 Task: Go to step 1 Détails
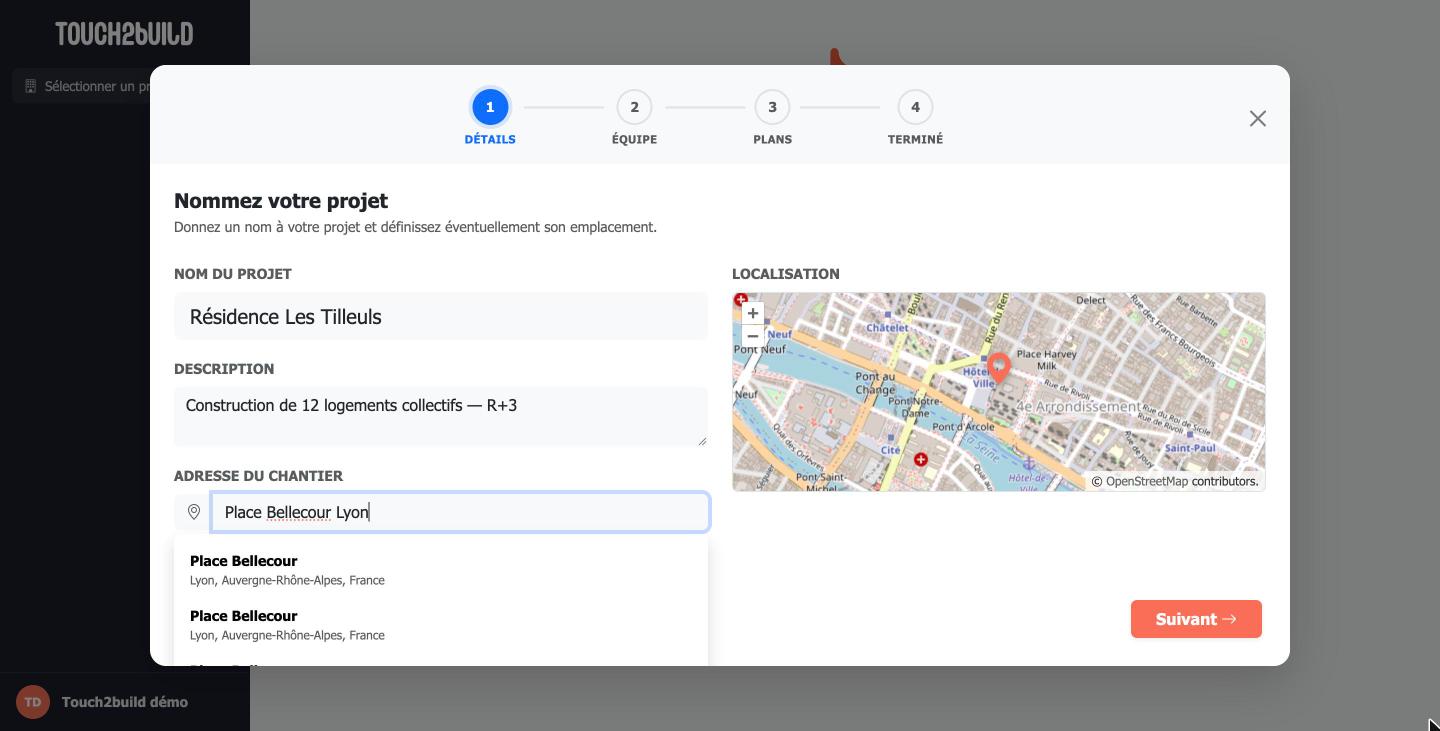pos(490,117)
